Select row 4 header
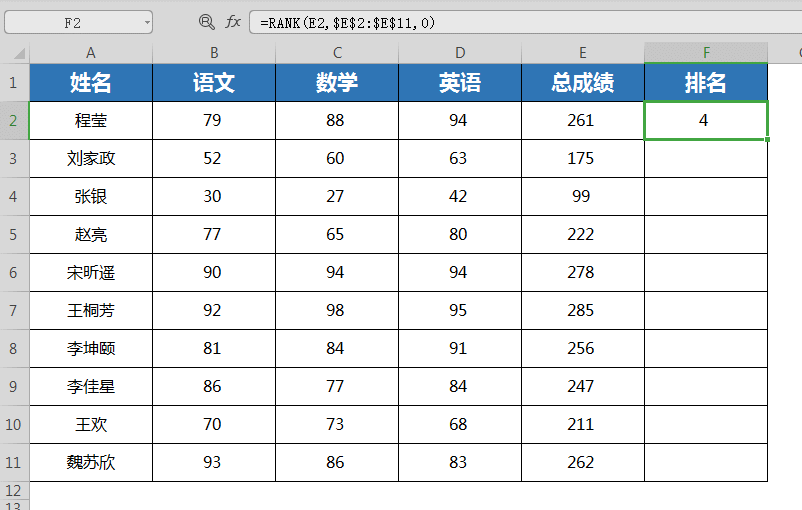 14,196
